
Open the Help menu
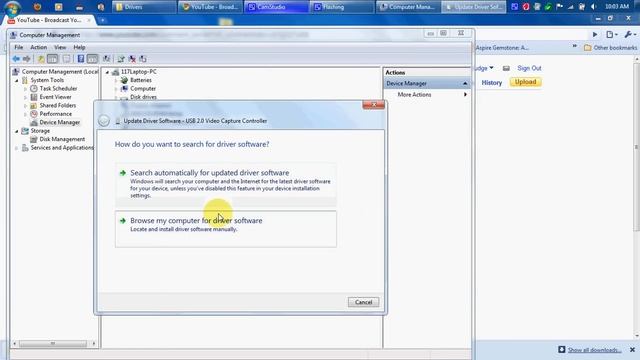coord(79,47)
